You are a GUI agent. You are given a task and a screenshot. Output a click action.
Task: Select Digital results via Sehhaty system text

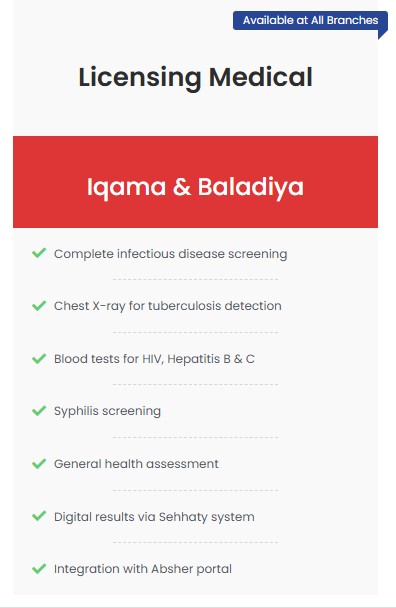(x=154, y=517)
